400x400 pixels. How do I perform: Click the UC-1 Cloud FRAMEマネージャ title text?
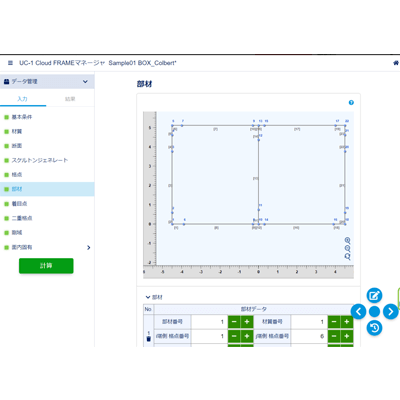pyautogui.click(x=62, y=63)
